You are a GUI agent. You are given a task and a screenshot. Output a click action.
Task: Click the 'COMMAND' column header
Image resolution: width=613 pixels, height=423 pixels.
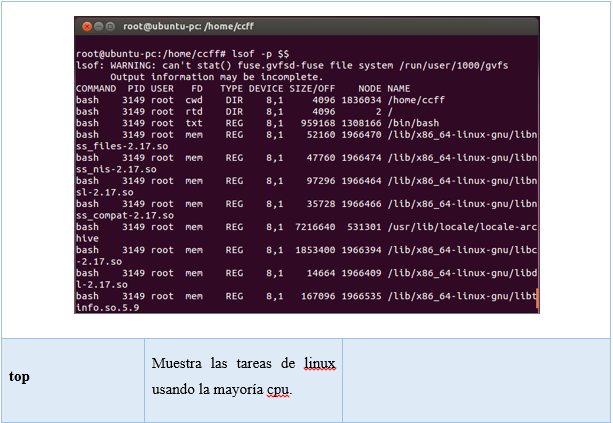(x=96, y=89)
